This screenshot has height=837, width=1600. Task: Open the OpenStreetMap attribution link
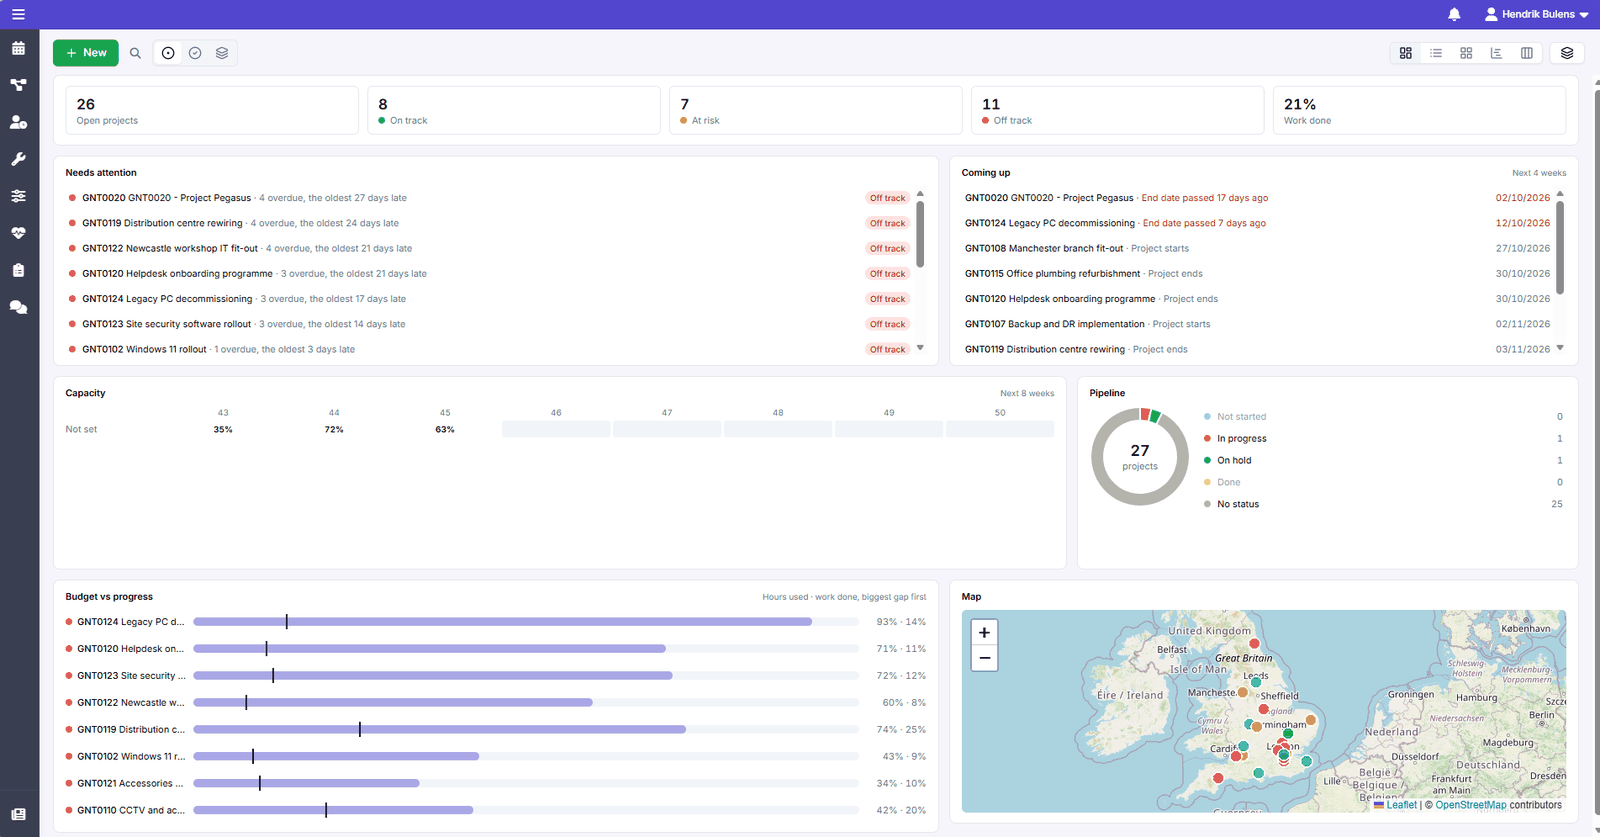tap(1471, 805)
